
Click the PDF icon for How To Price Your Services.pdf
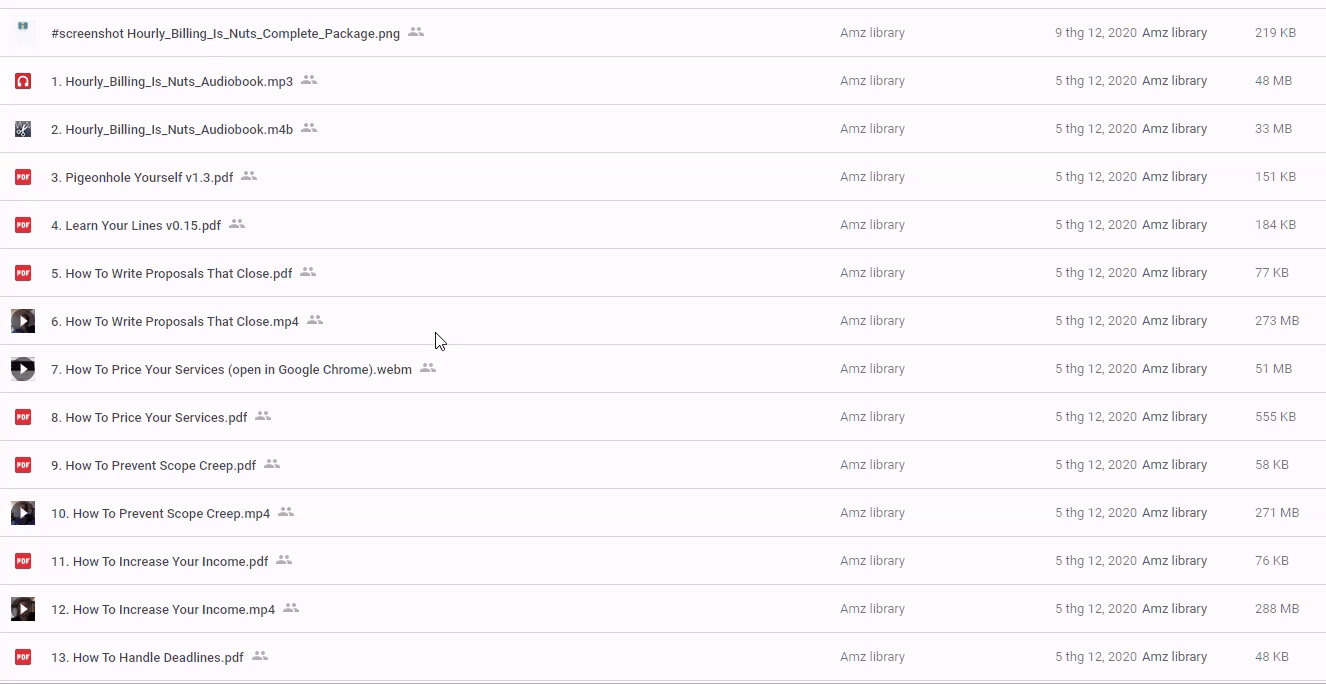point(23,417)
